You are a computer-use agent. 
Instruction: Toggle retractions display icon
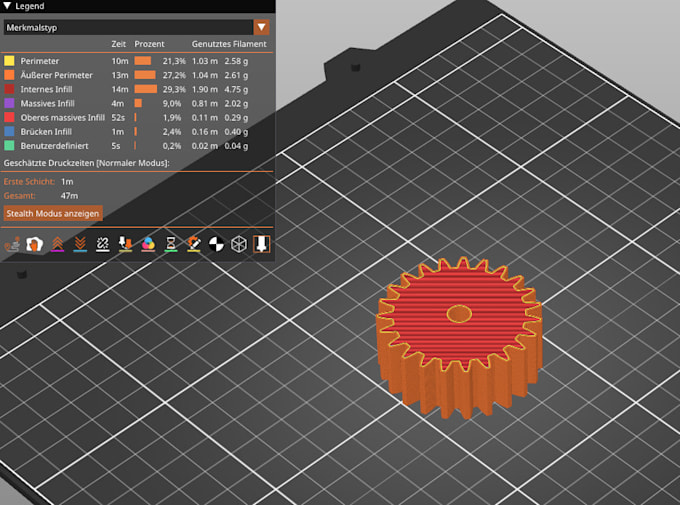coord(57,244)
